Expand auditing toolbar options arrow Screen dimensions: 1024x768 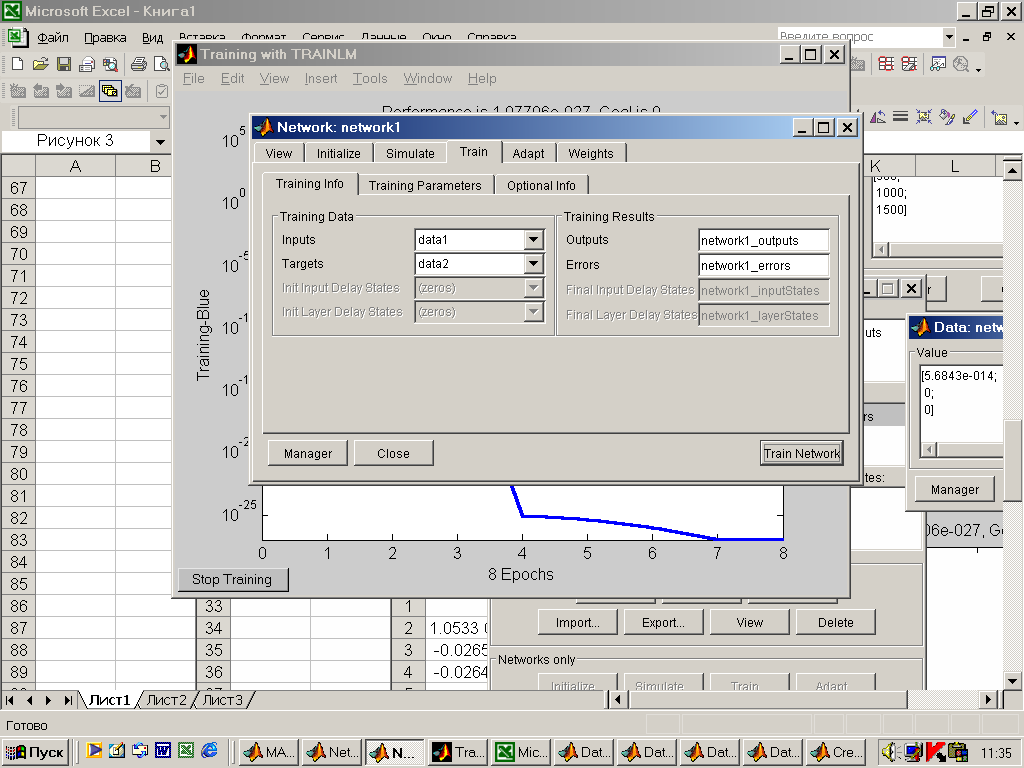pos(978,68)
